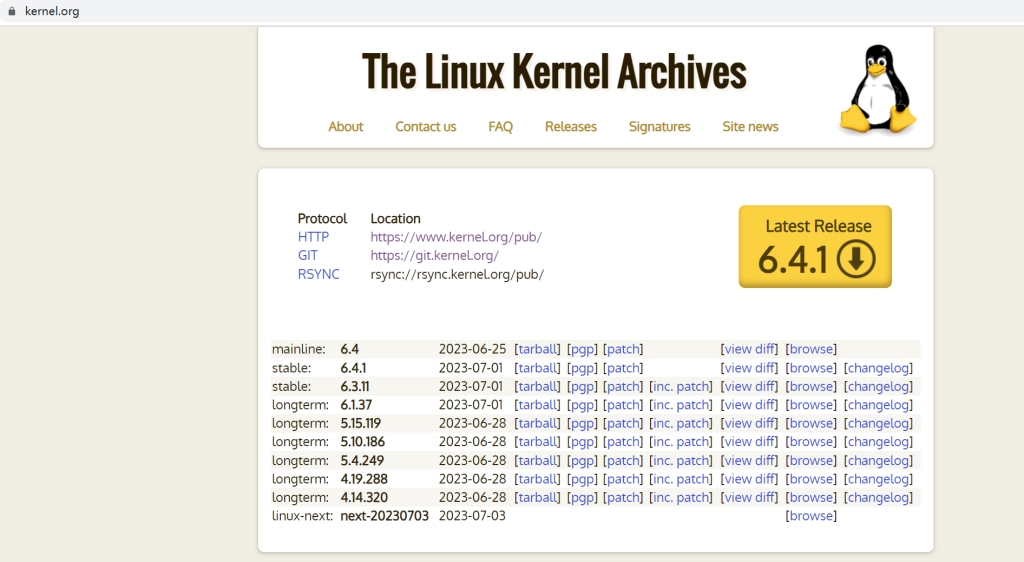Browse longterm 6.1.37 source
1024x562 pixels.
[x=811, y=405]
